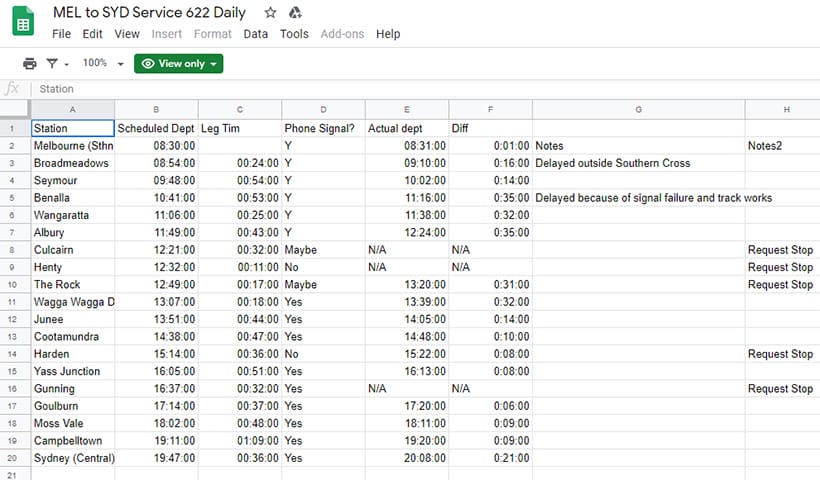Open the Tools menu
The image size is (820, 480).
(294, 34)
